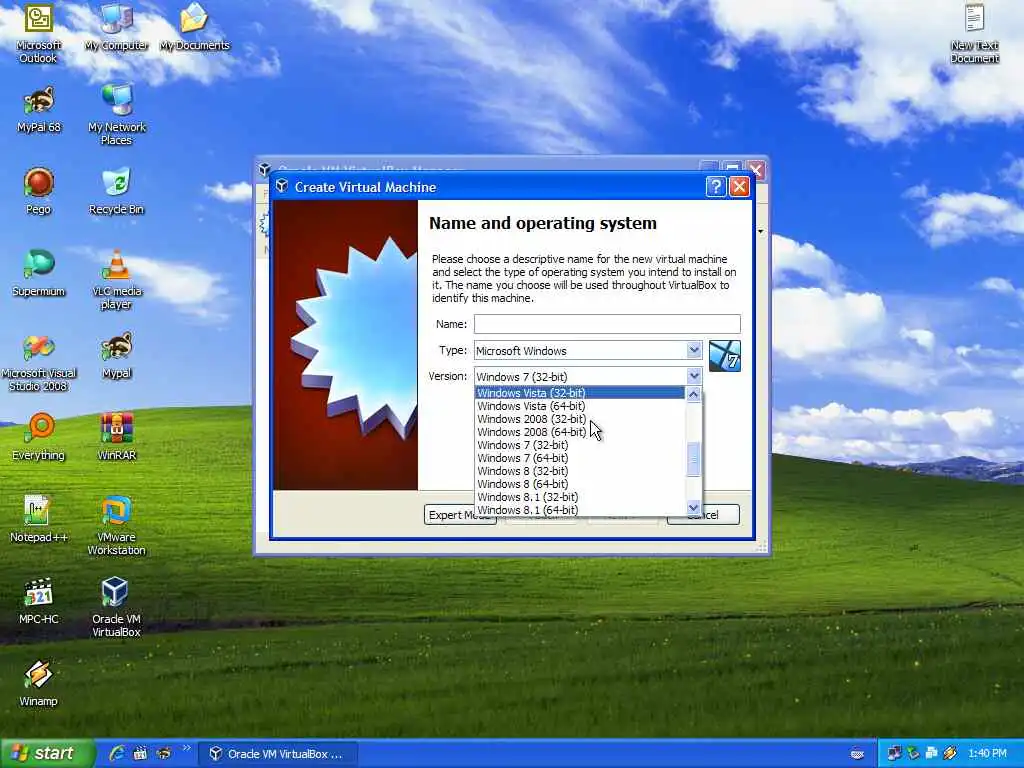Choose Windows Vista (64-bit) in list
The height and width of the screenshot is (768, 1024).
(x=579, y=406)
